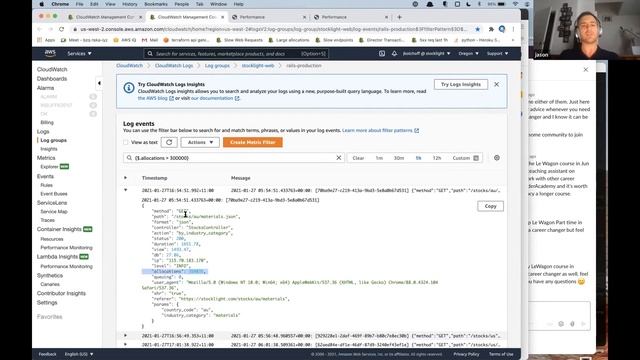Open Insights under Logs in sidebar
640x360 pixels.
(49, 149)
